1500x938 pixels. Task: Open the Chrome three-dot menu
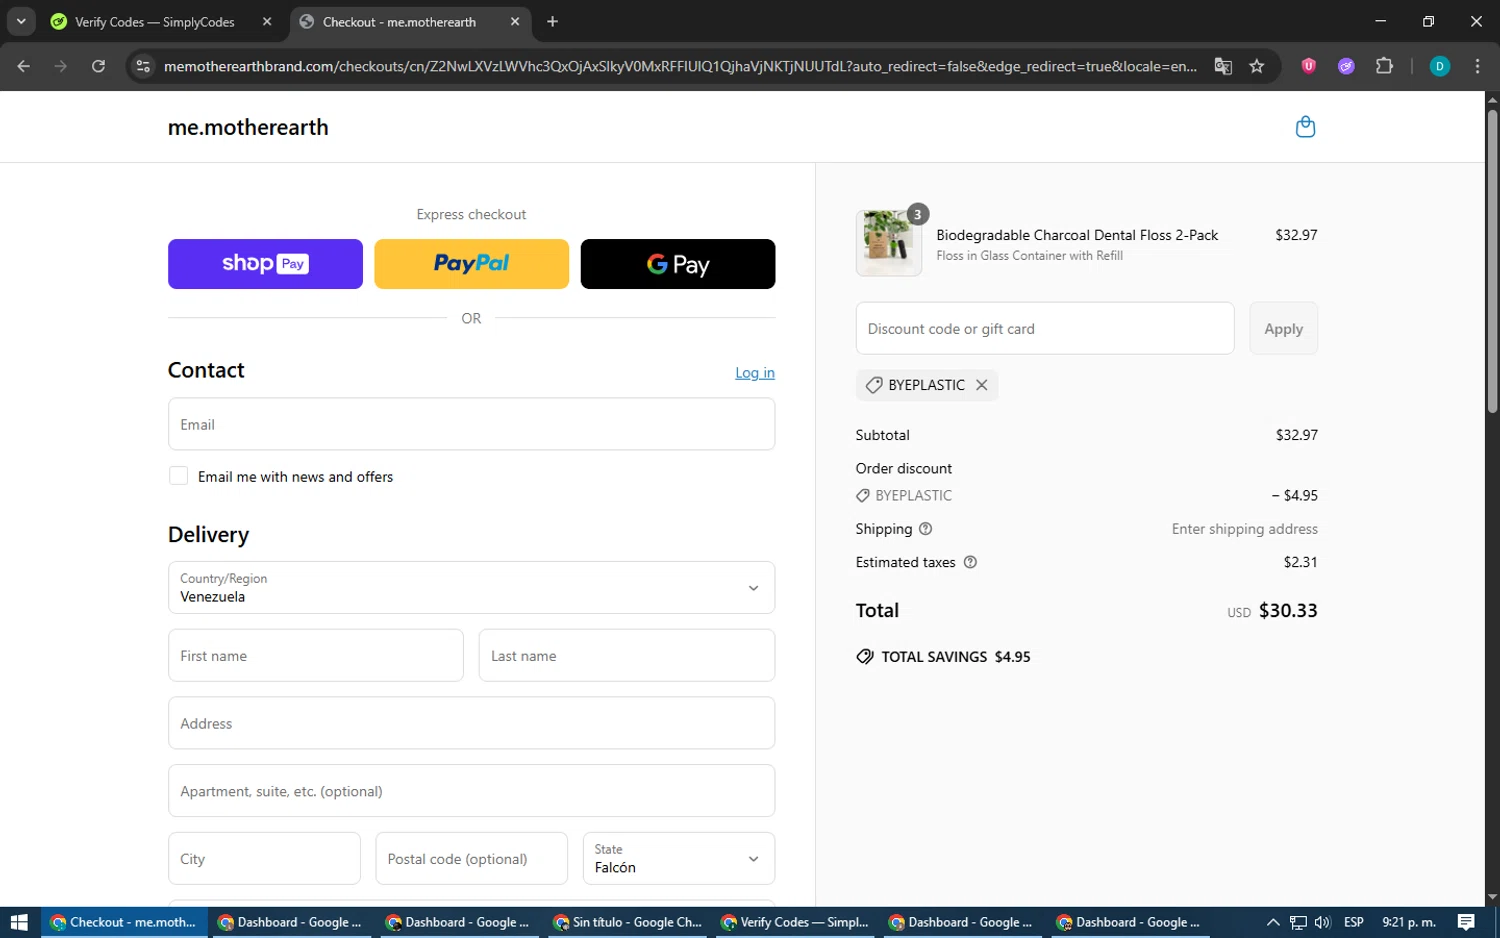(1477, 66)
